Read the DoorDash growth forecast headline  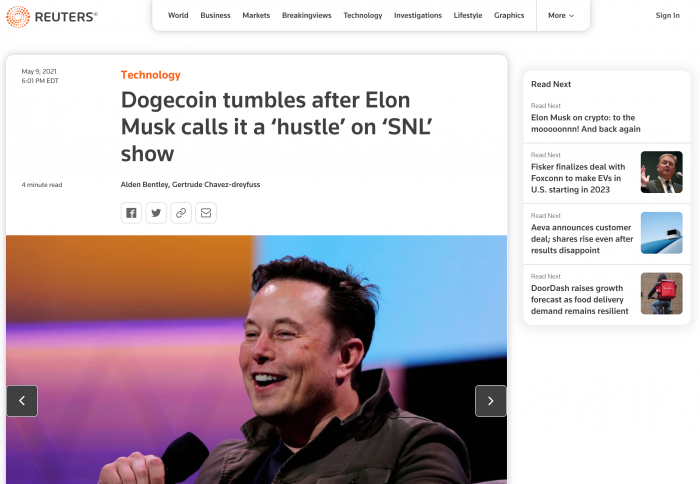579,300
